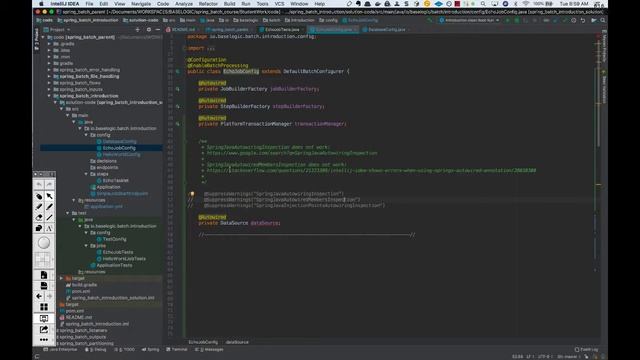Image resolution: width=640 pixels, height=360 pixels.
Task: Click the Search Everywhere magnifier in the IDE toolbar
Action: pyautogui.click(x=603, y=20)
